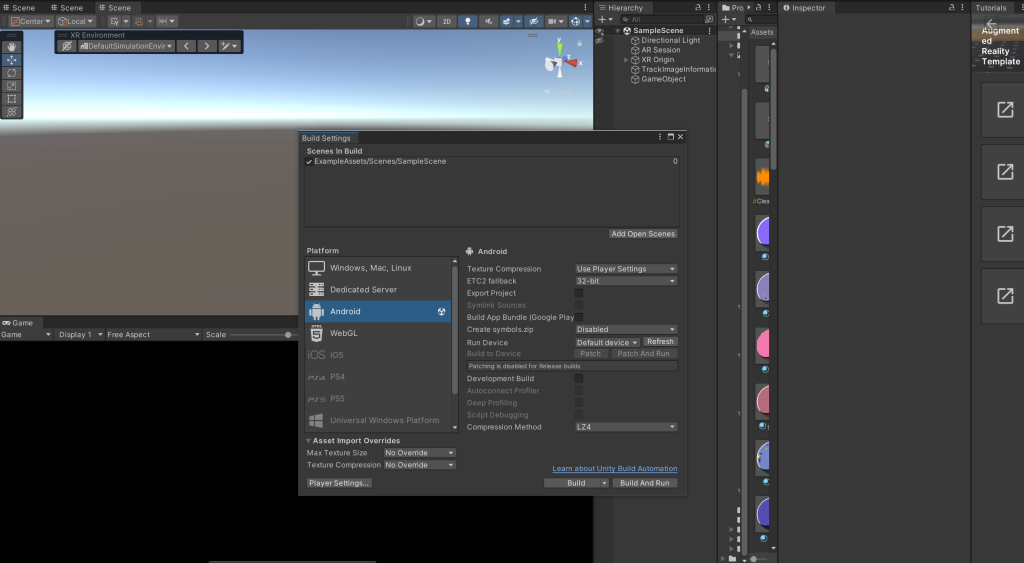Open Display 1 dropdown in Game view

[80, 335]
